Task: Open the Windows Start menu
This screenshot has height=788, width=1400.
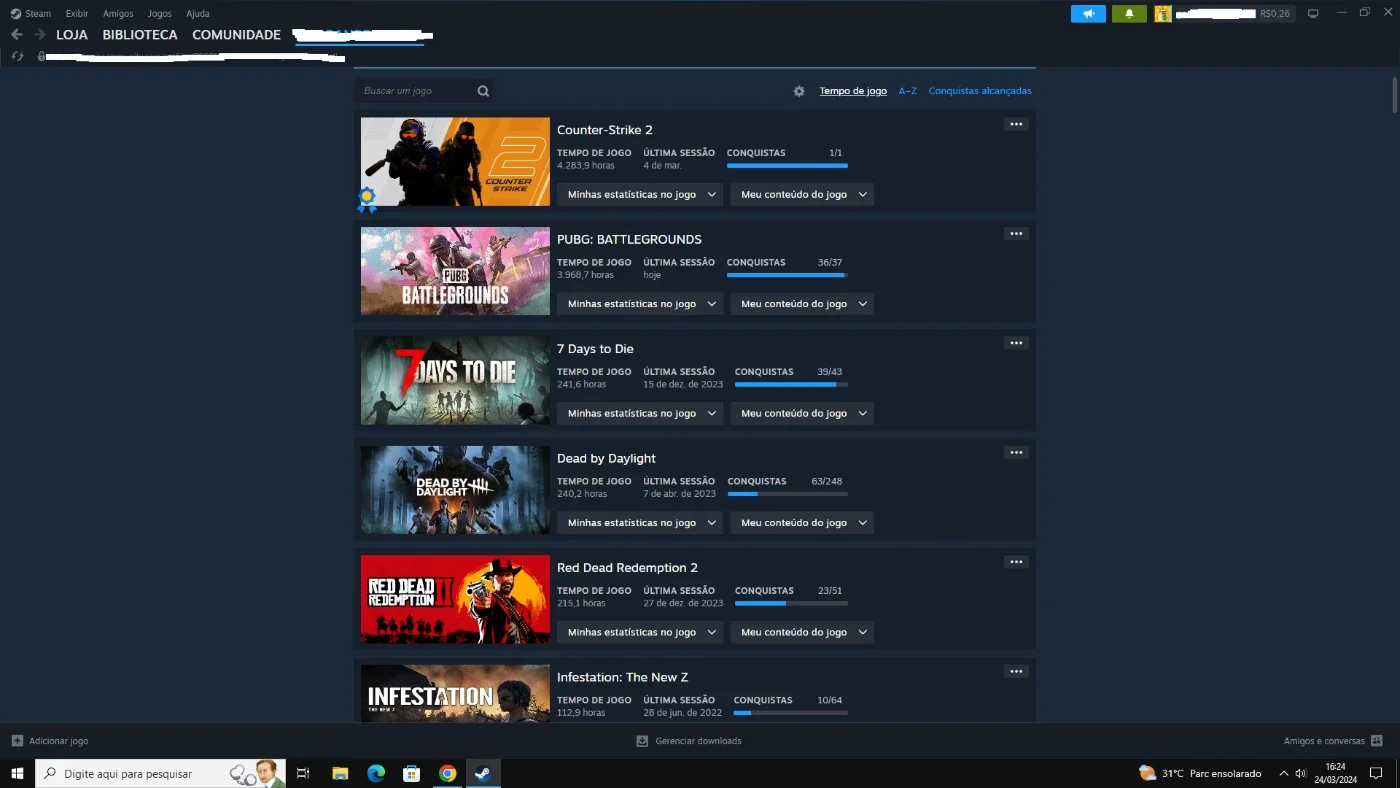Action: [17, 773]
